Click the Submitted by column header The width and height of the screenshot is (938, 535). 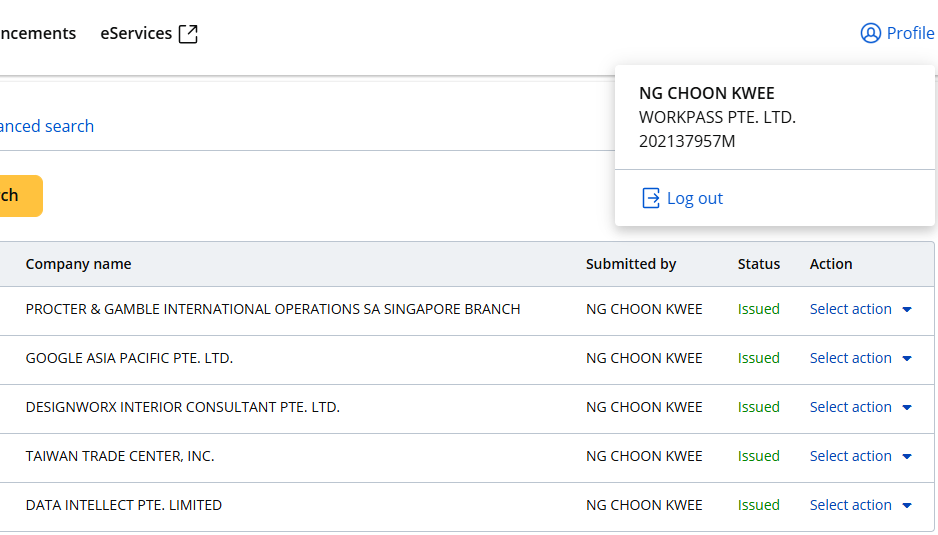click(631, 264)
